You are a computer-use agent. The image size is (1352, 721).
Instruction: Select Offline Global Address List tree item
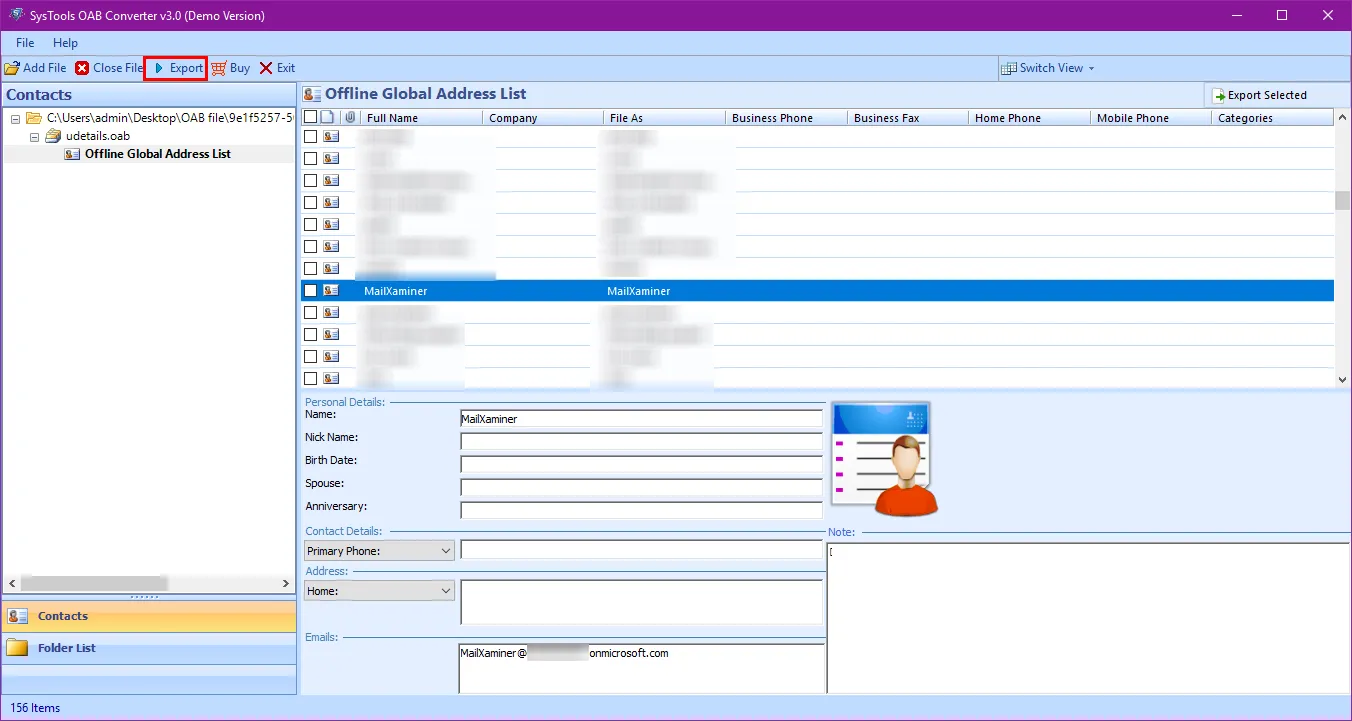pyautogui.click(x=158, y=154)
